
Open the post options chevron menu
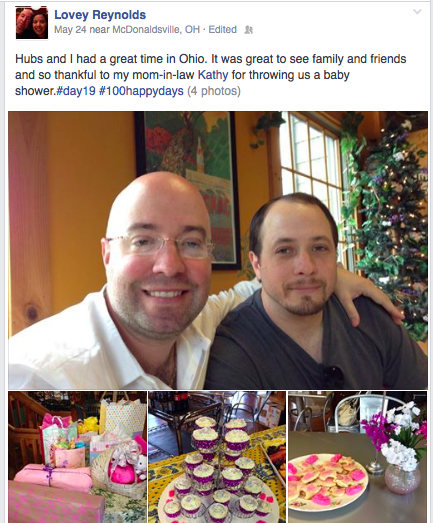tap(417, 12)
